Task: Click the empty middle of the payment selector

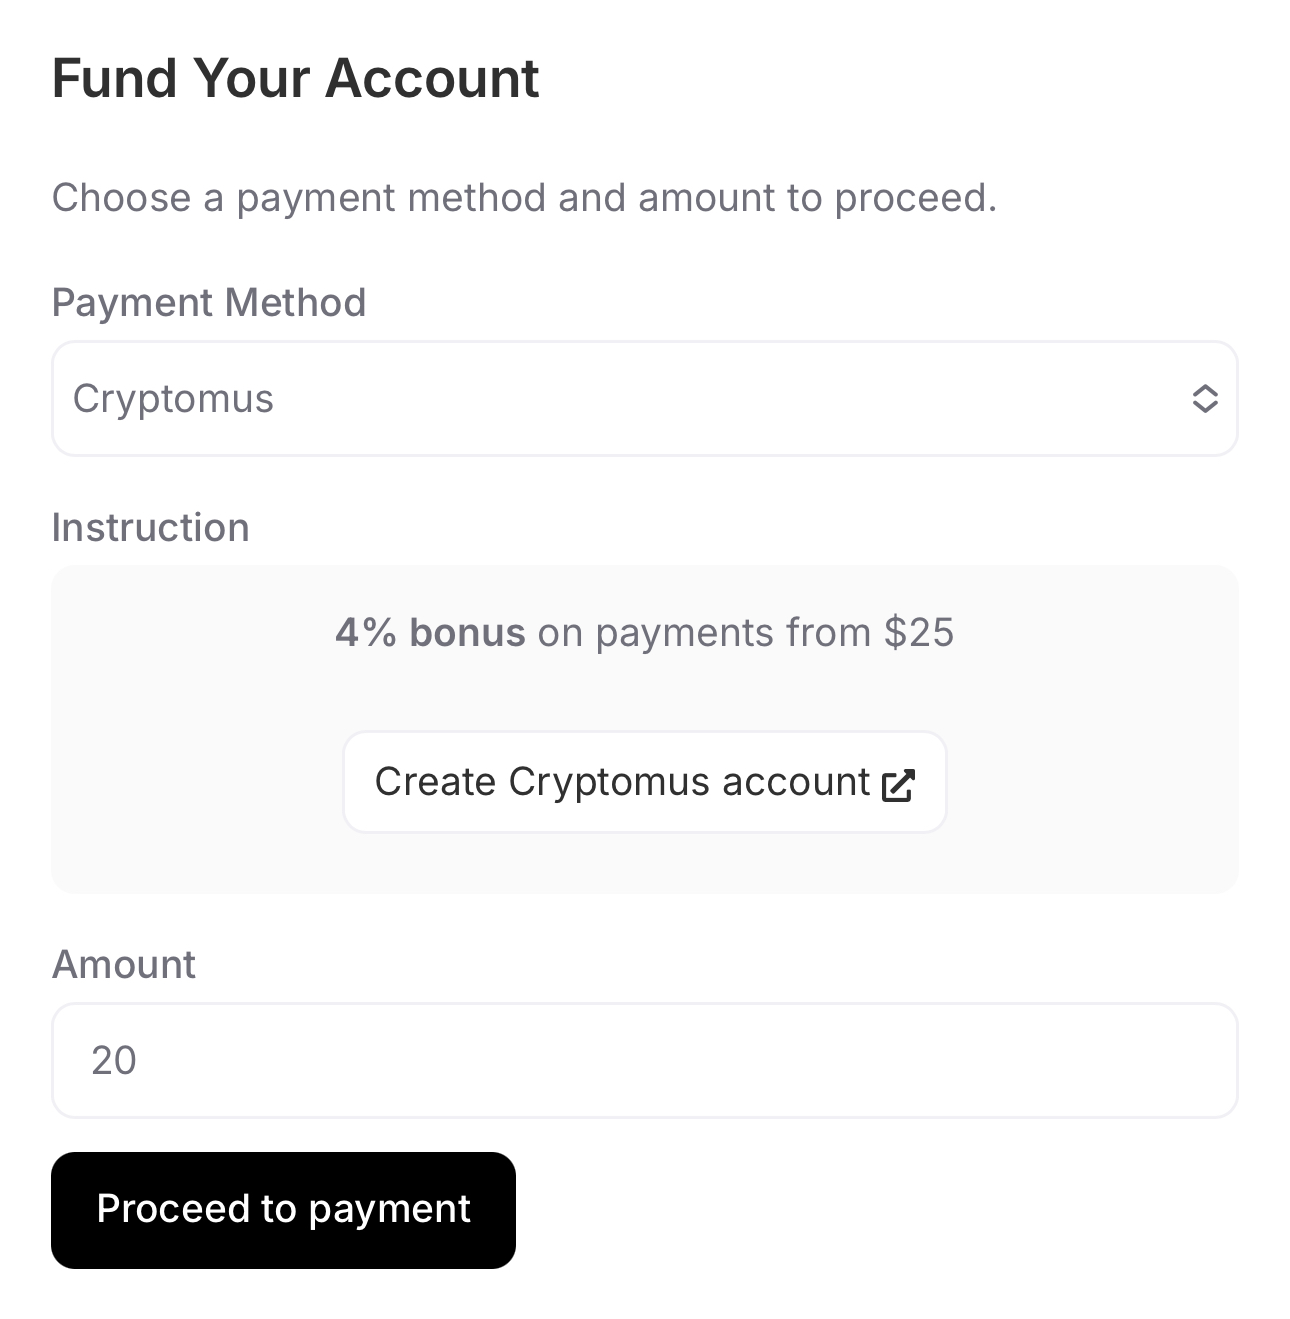Action: [700, 399]
